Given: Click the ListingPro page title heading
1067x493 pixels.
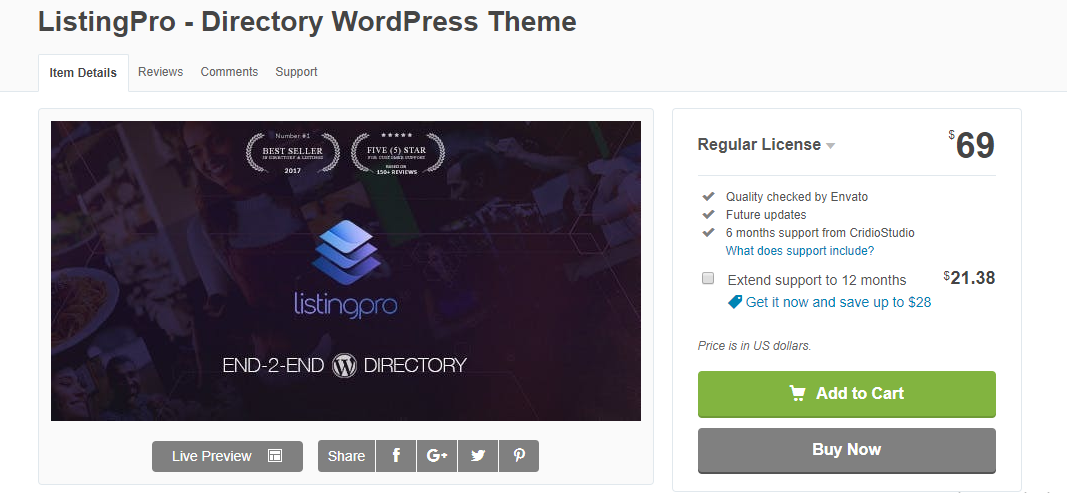Looking at the screenshot, I should tap(307, 22).
